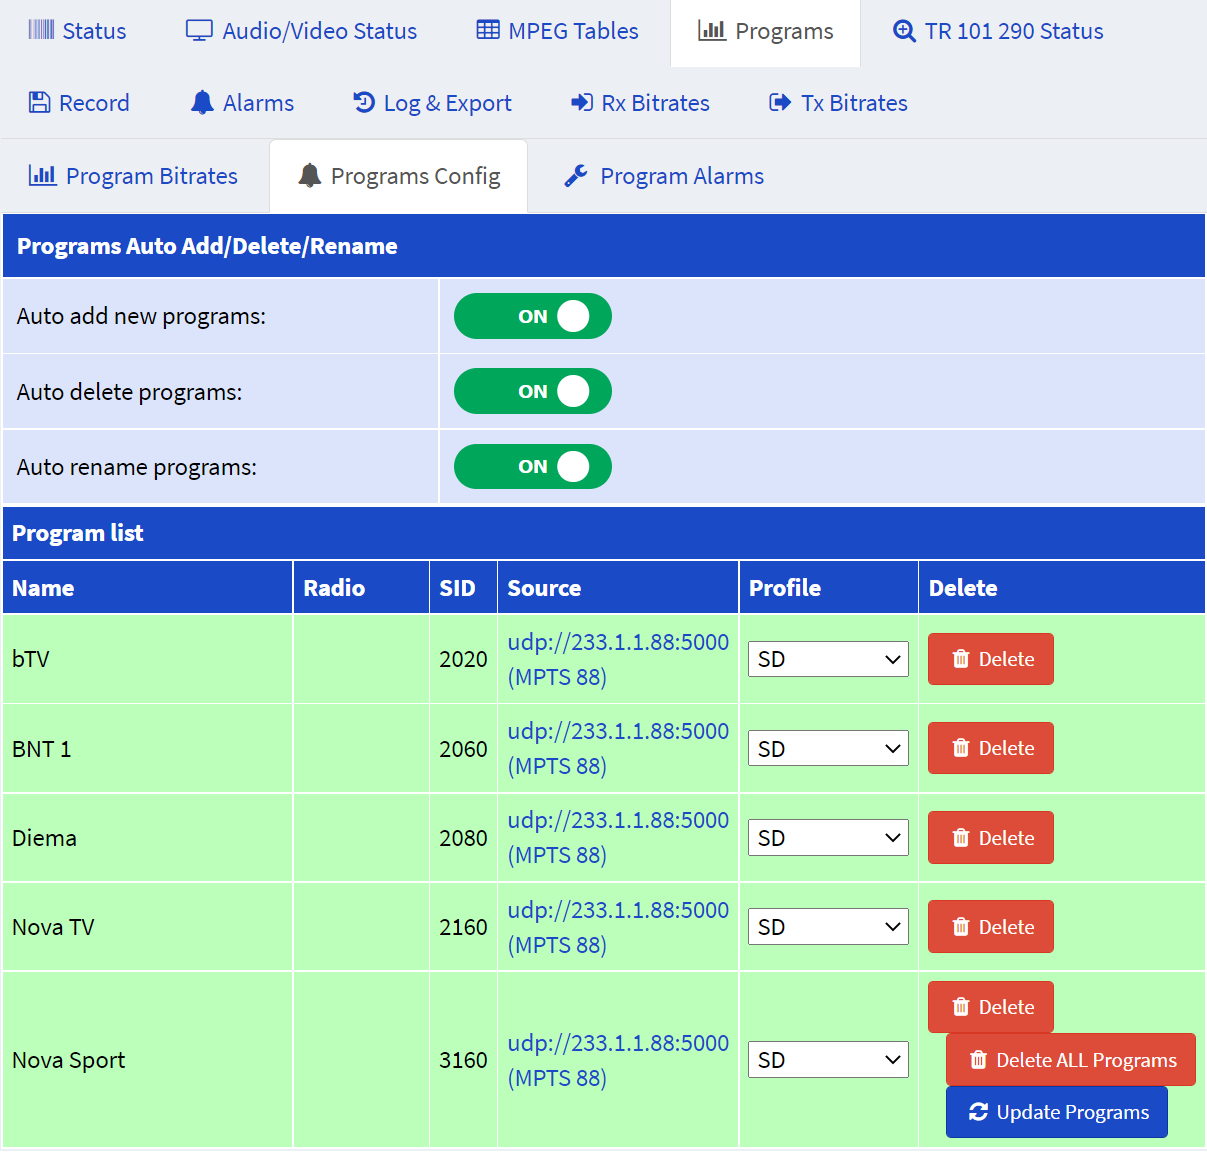Open Nova Sport's Profile dropdown
This screenshot has width=1207, height=1152.
[828, 1060]
